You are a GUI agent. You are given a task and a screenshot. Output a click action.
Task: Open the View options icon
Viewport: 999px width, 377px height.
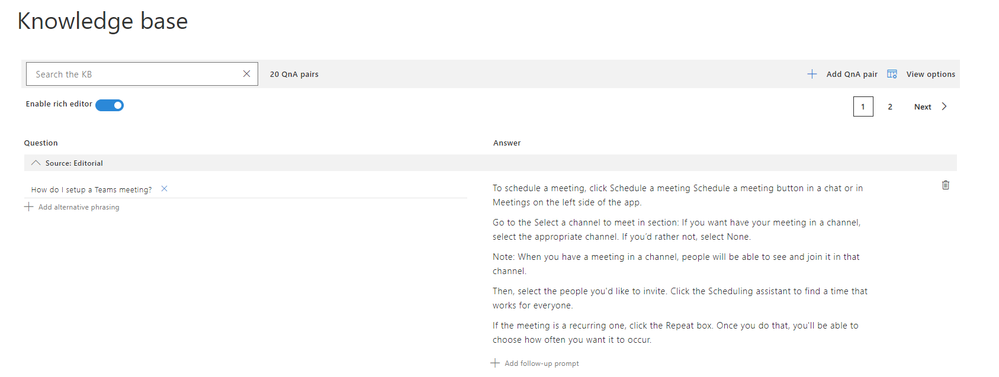pyautogui.click(x=892, y=74)
